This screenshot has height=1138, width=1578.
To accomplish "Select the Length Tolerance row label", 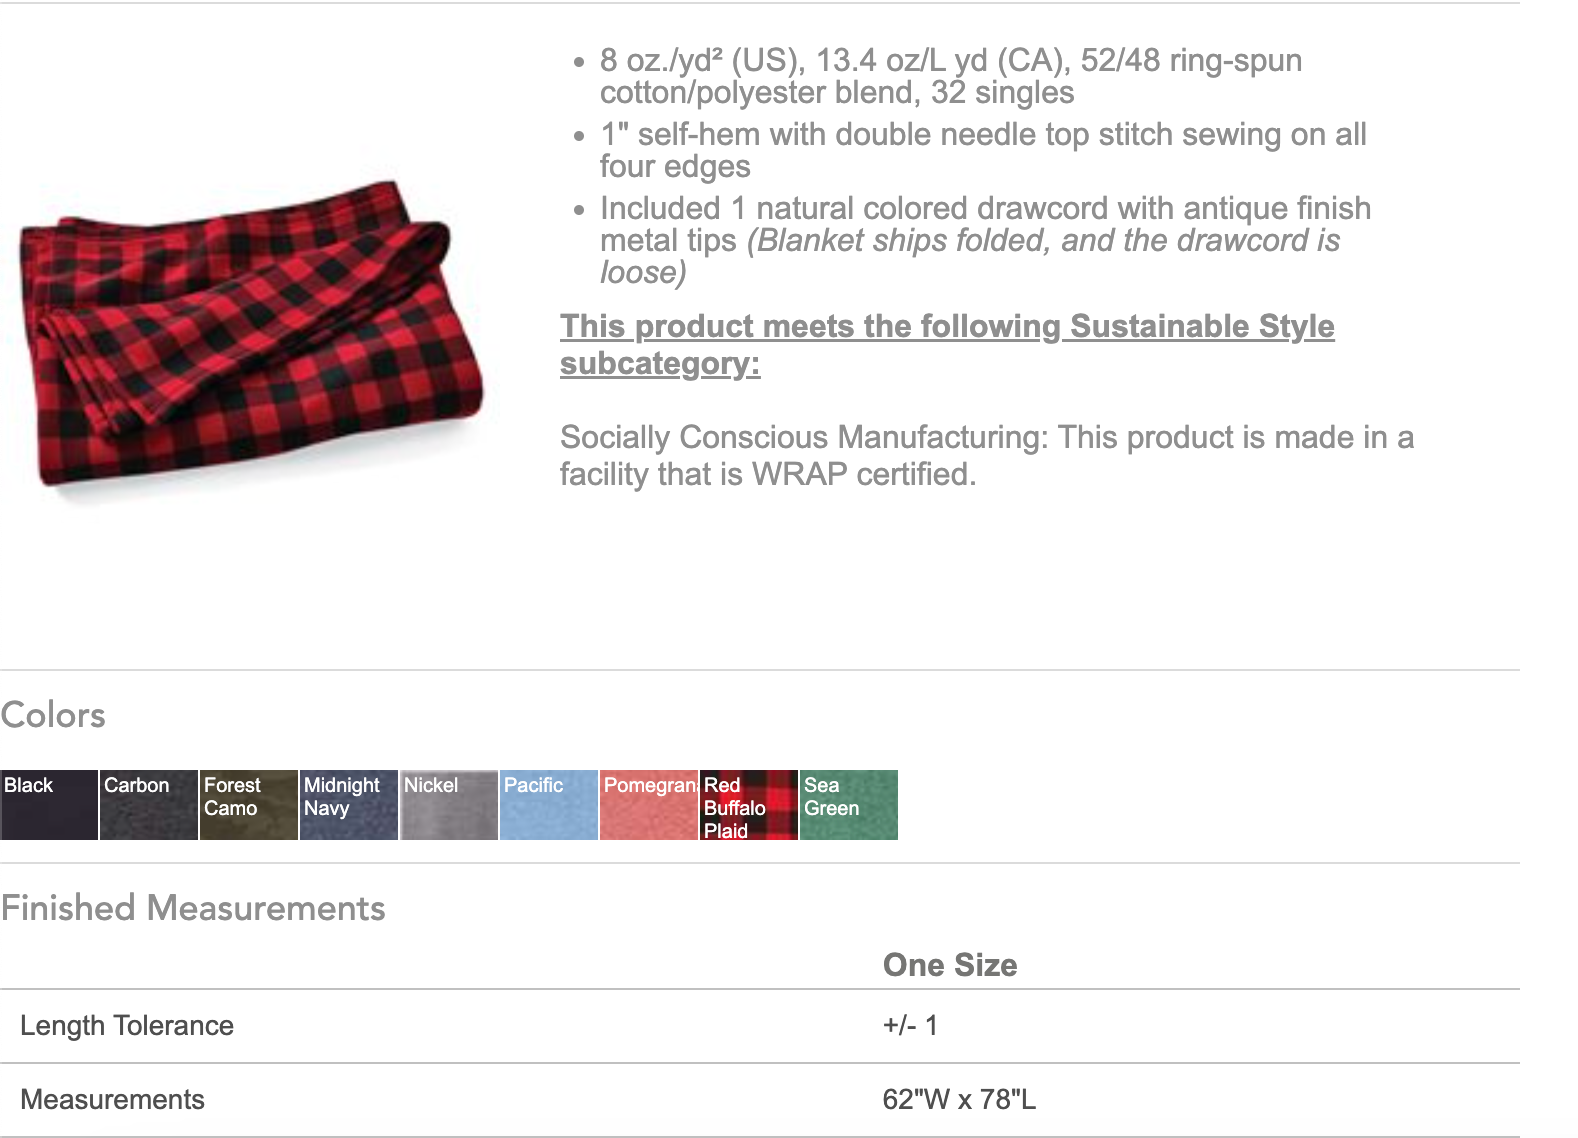I will point(127,1026).
